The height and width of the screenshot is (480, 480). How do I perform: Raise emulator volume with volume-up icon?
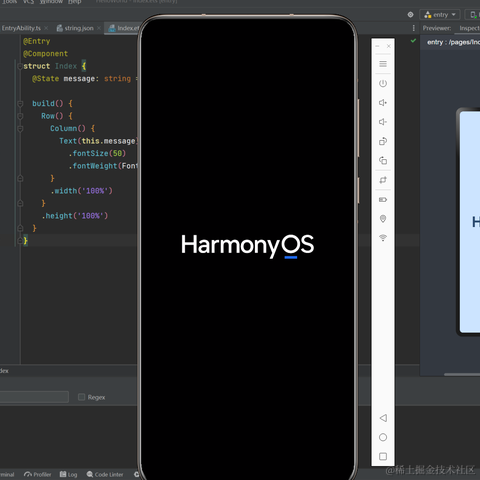click(383, 103)
